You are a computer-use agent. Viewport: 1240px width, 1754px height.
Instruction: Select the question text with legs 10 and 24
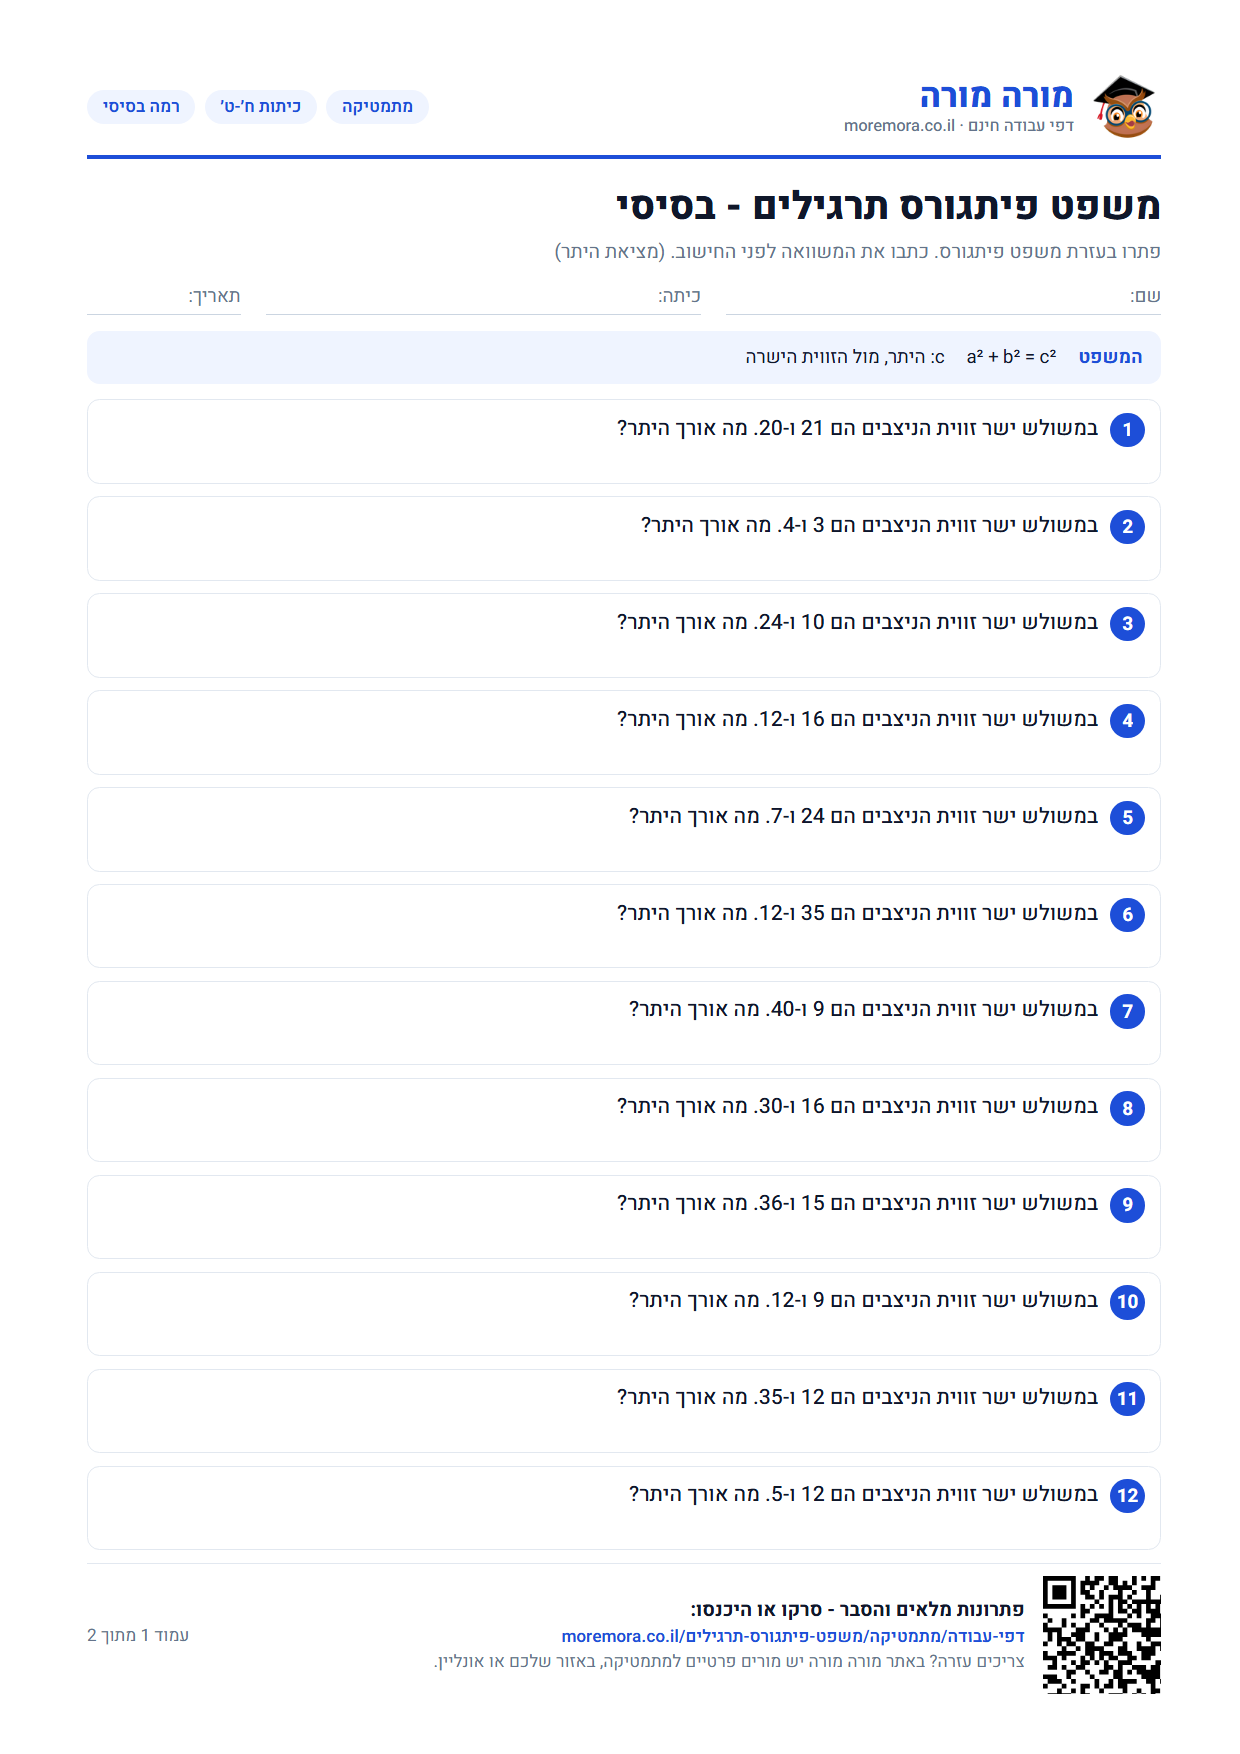pos(857,623)
